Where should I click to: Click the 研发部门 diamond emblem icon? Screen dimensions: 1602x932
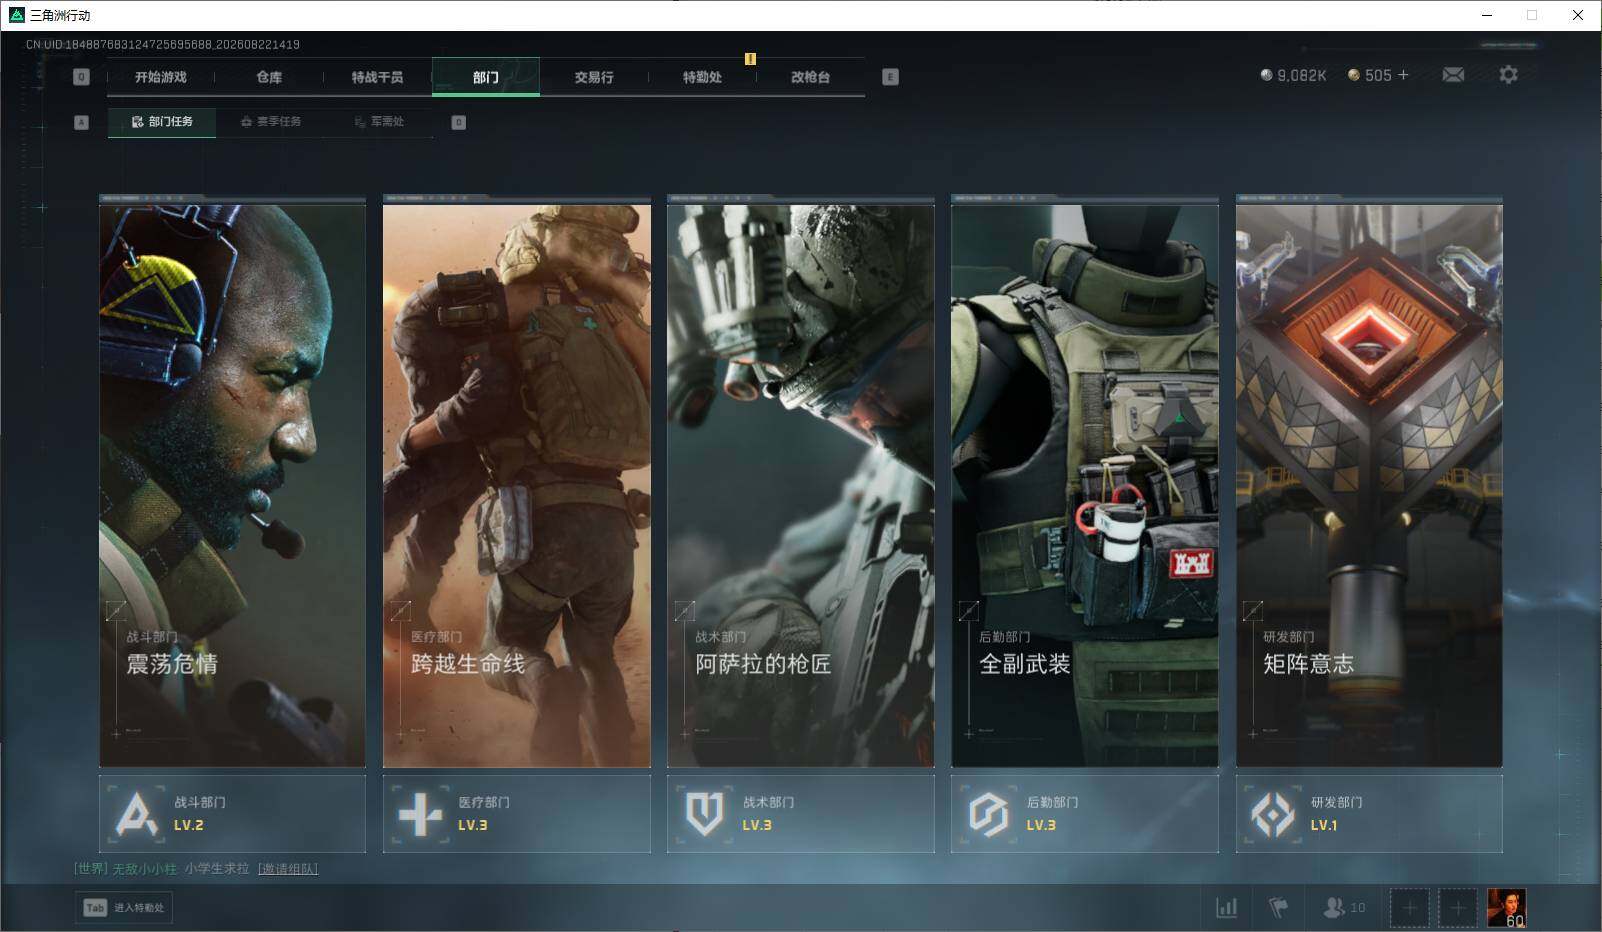[1273, 814]
